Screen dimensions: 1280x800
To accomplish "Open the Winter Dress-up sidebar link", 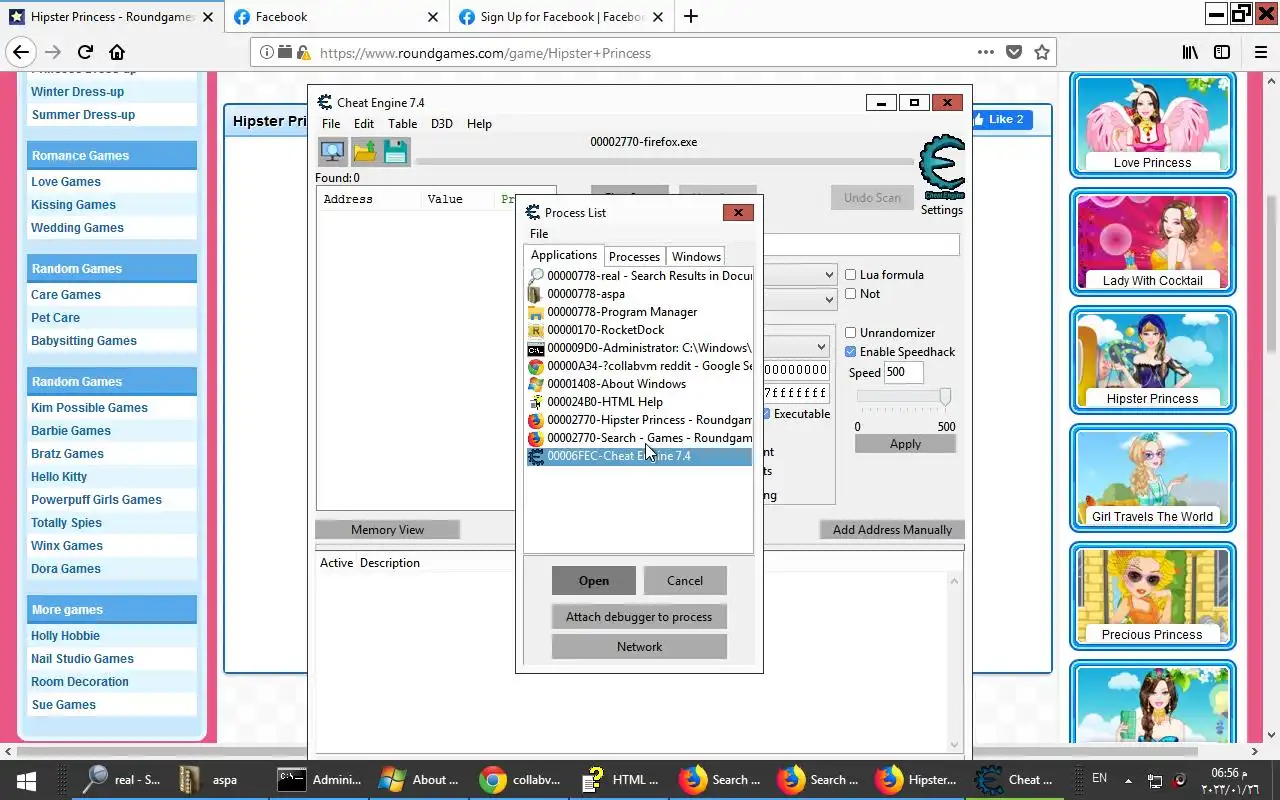I will click(x=78, y=92).
